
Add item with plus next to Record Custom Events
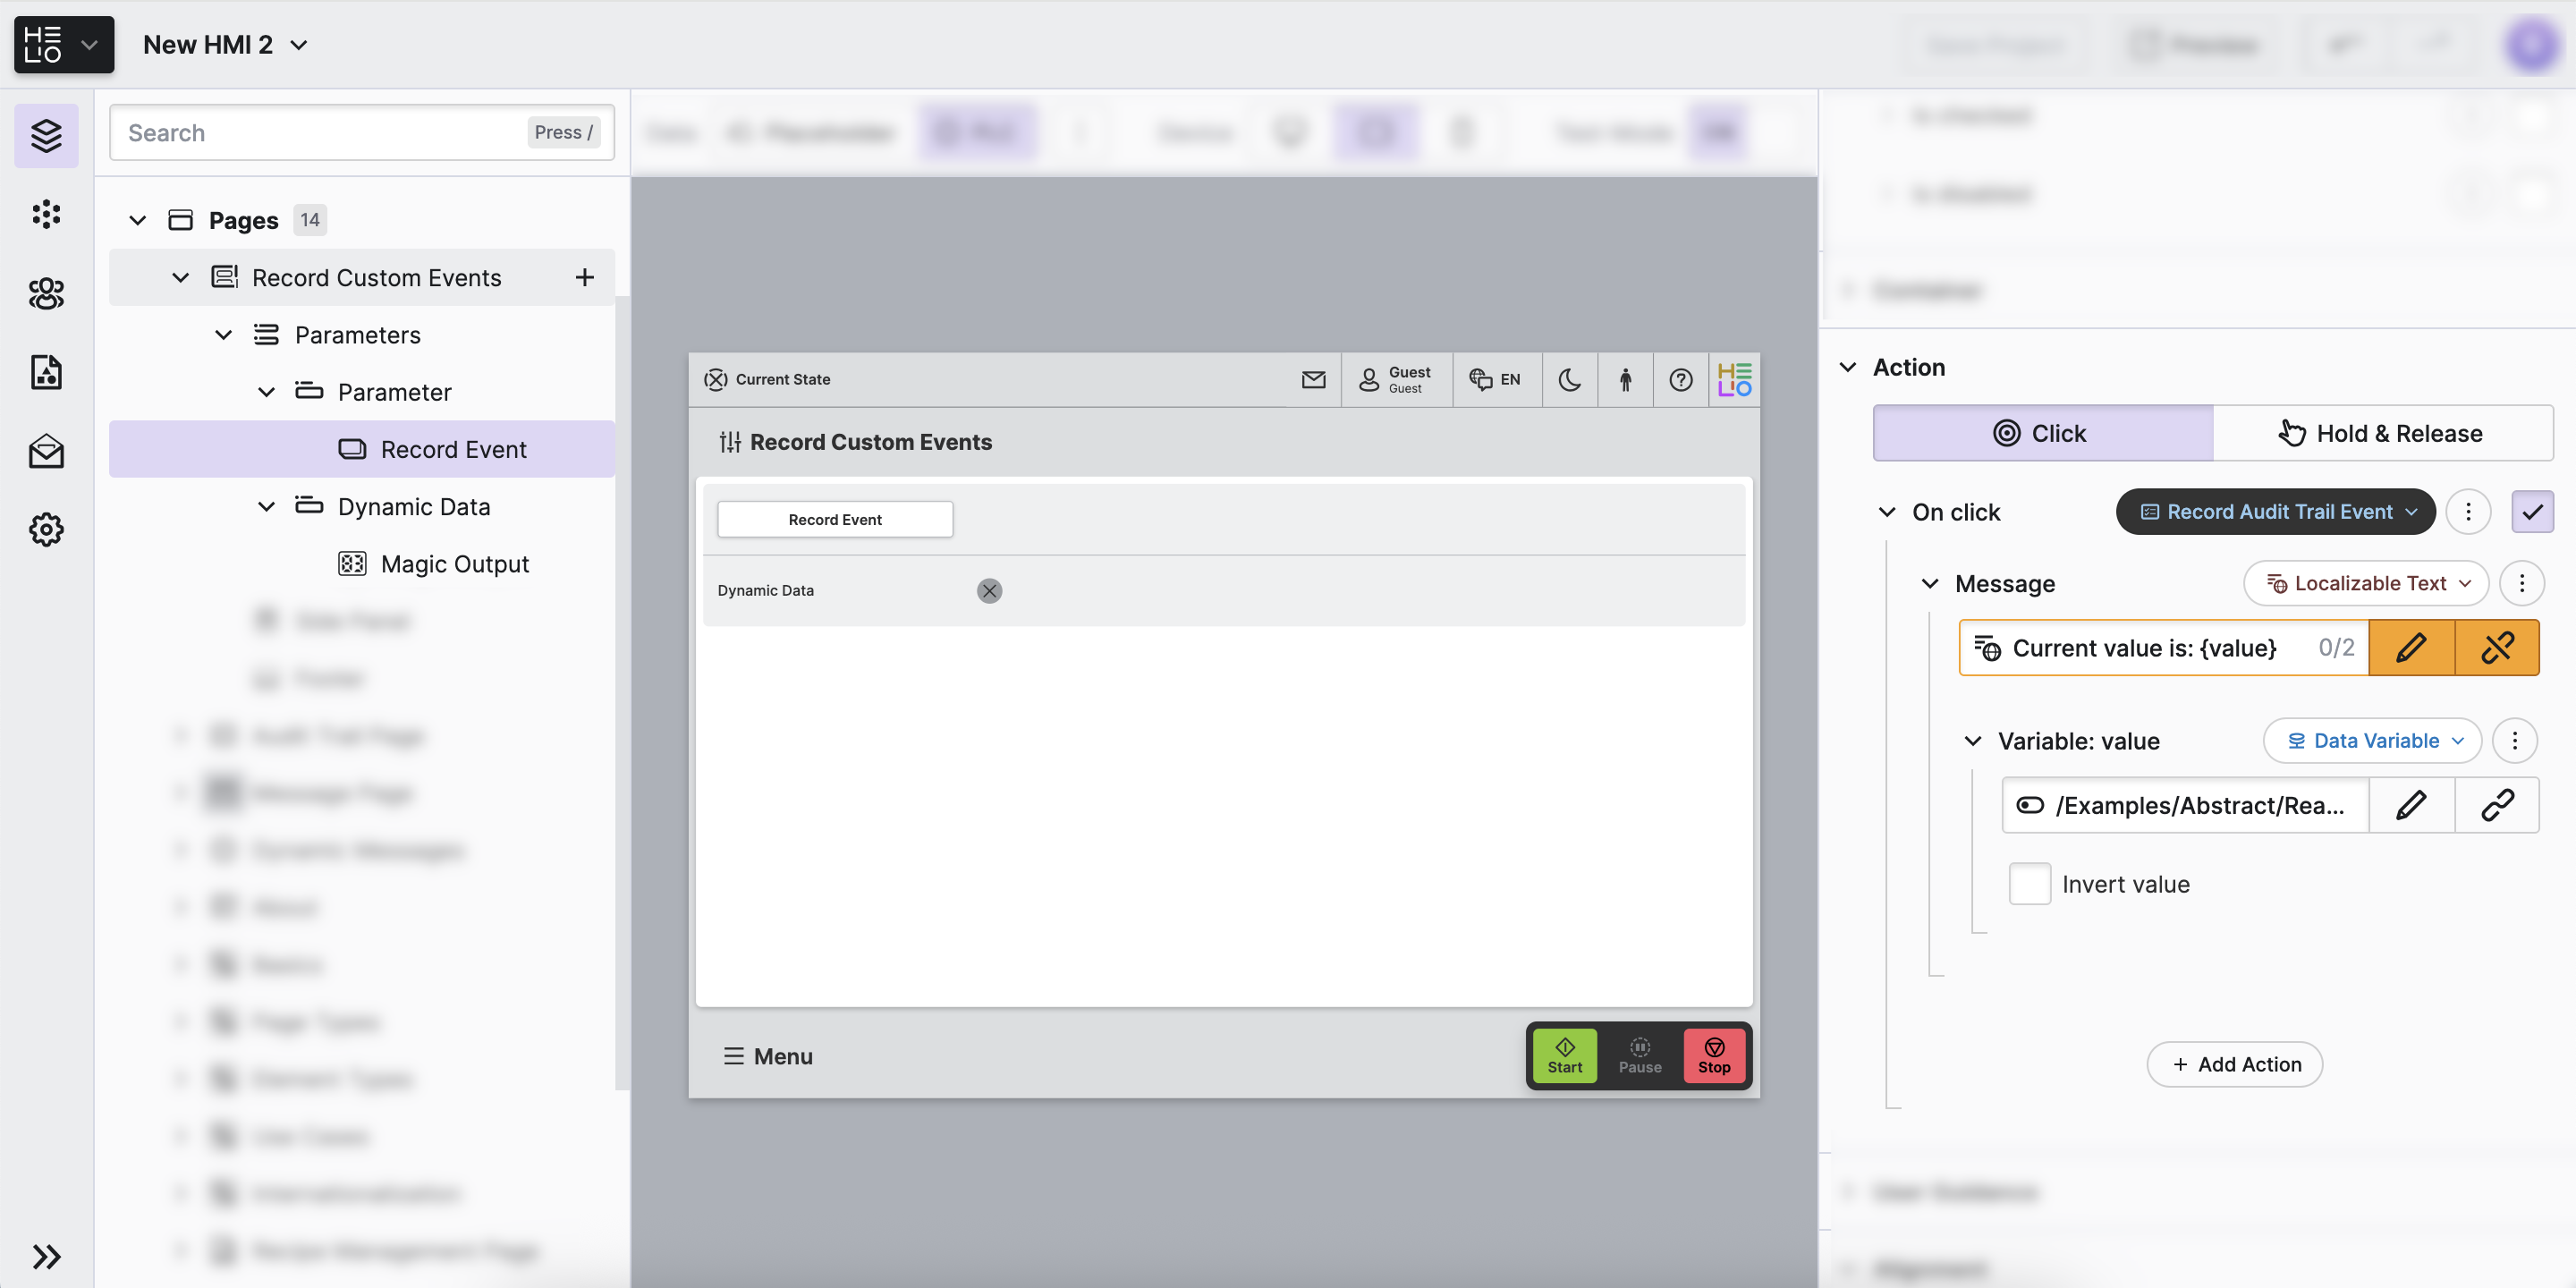[585, 277]
